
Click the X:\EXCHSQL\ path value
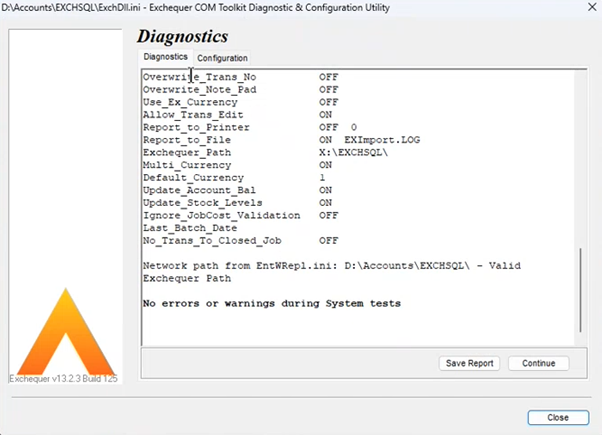coord(353,152)
